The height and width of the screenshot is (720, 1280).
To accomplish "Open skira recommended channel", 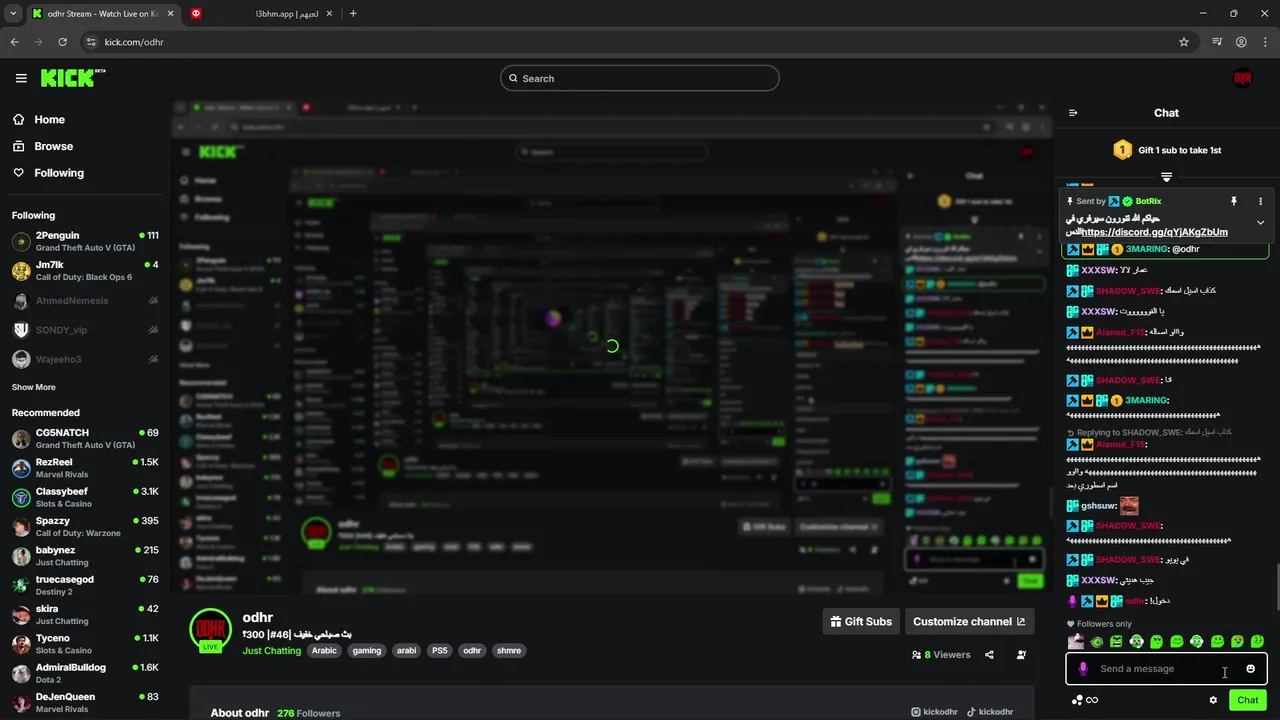I will point(85,615).
